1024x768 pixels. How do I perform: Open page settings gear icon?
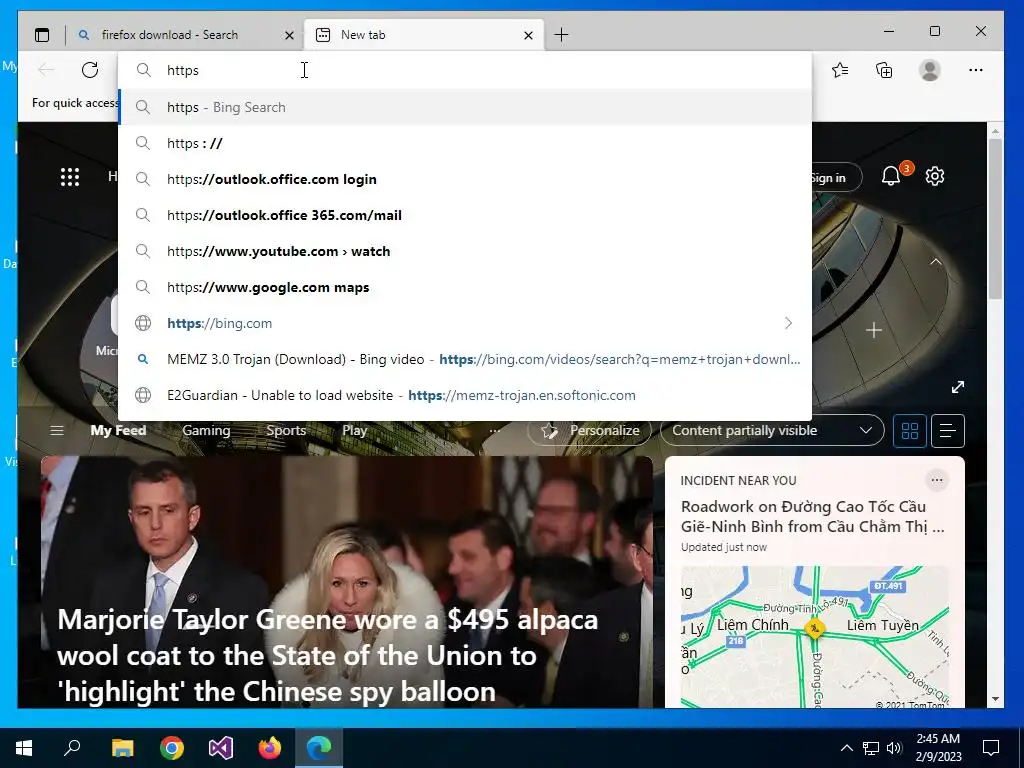935,176
